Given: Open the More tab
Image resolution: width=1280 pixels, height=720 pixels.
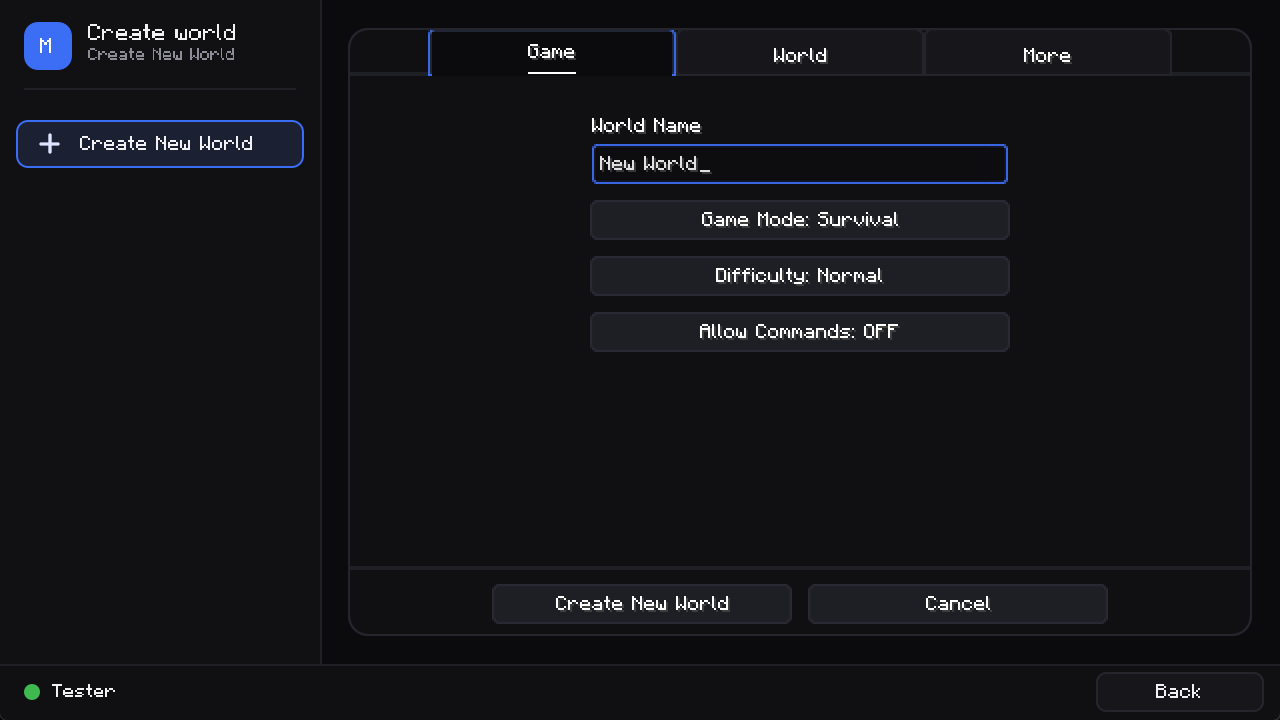Looking at the screenshot, I should coord(1047,53).
